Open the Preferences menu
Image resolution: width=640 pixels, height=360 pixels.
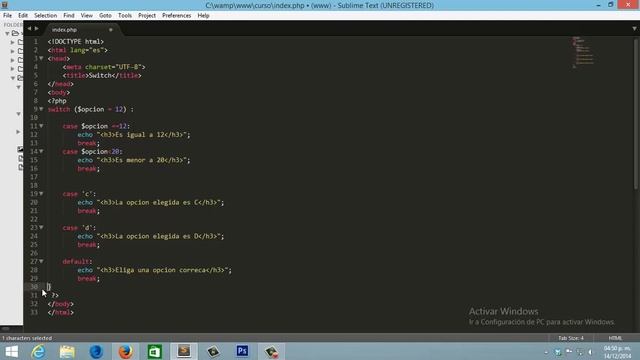[176, 16]
